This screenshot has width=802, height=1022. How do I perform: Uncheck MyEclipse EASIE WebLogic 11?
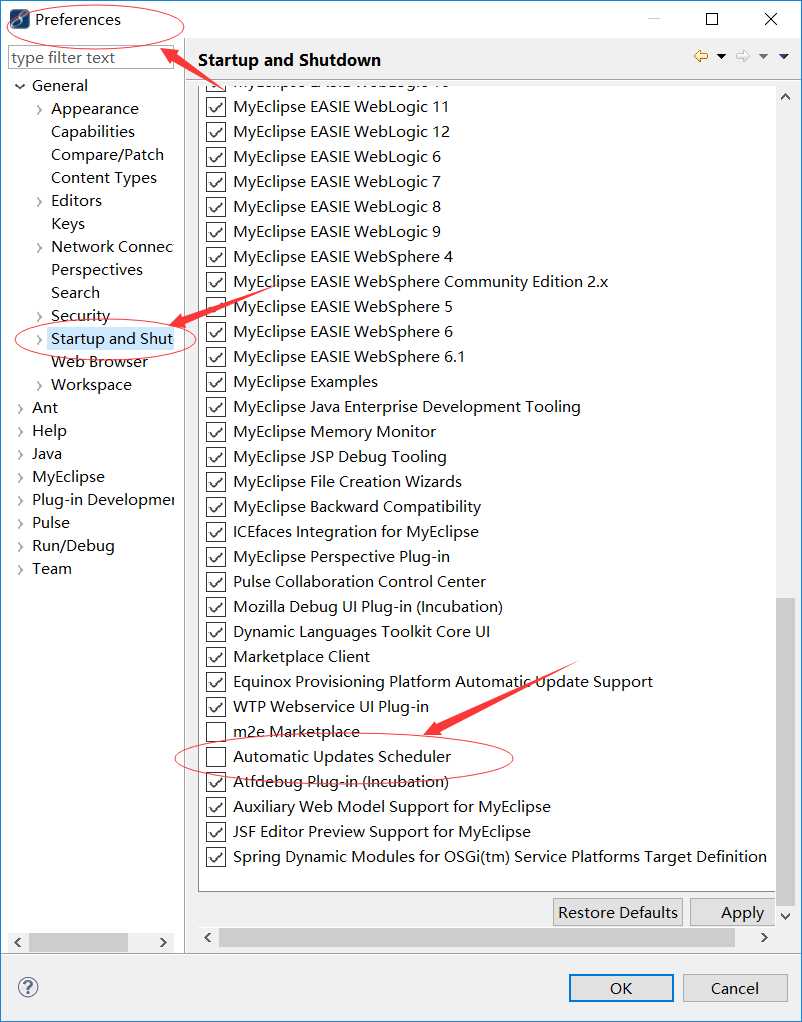pyautogui.click(x=216, y=107)
